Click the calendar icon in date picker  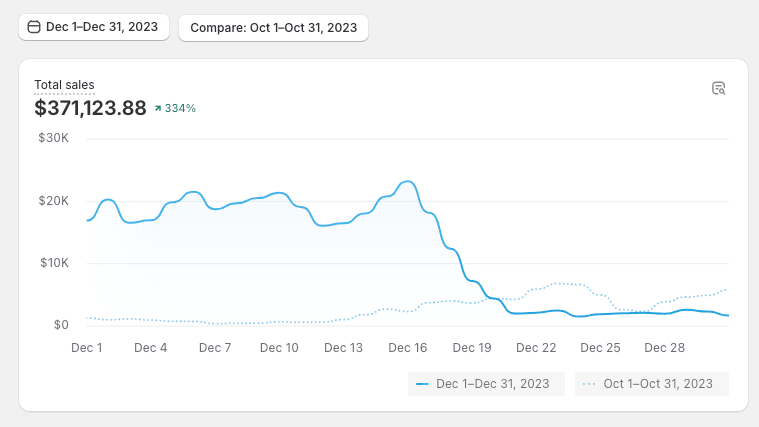(x=33, y=27)
